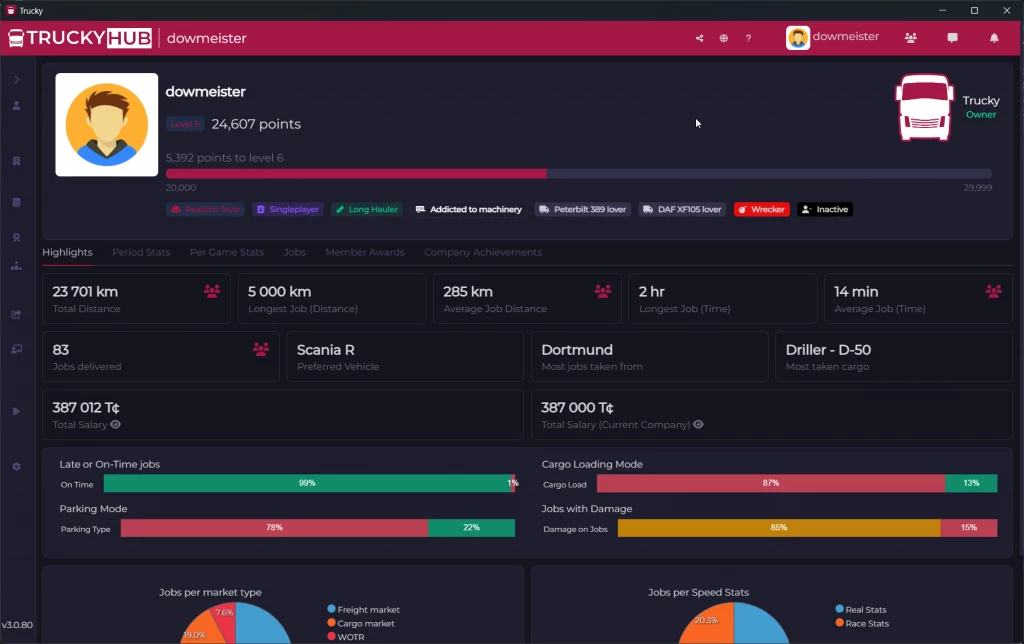The width and height of the screenshot is (1024, 644).
Task: Click the Trucky company name link
Action: tap(980, 100)
